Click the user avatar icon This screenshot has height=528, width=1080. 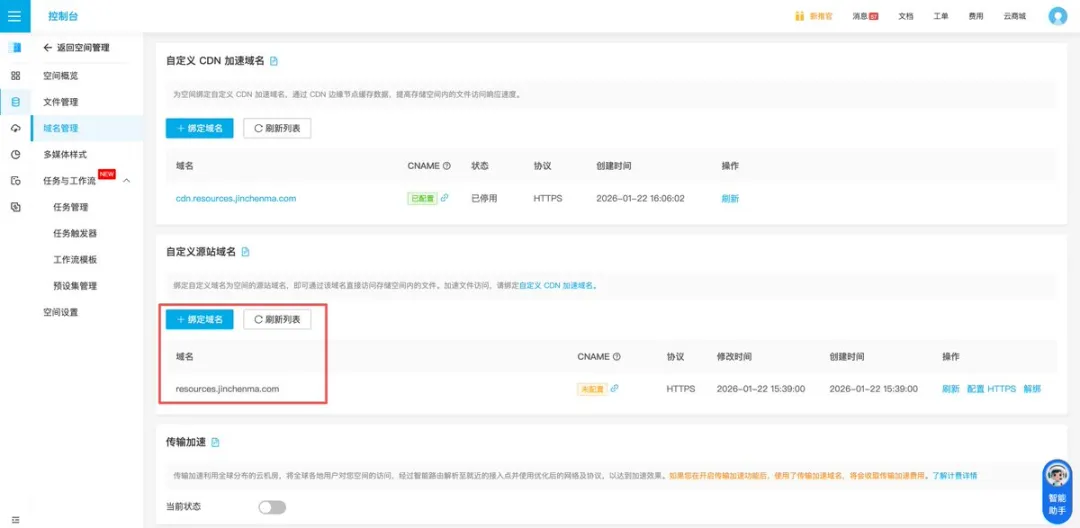point(1057,16)
